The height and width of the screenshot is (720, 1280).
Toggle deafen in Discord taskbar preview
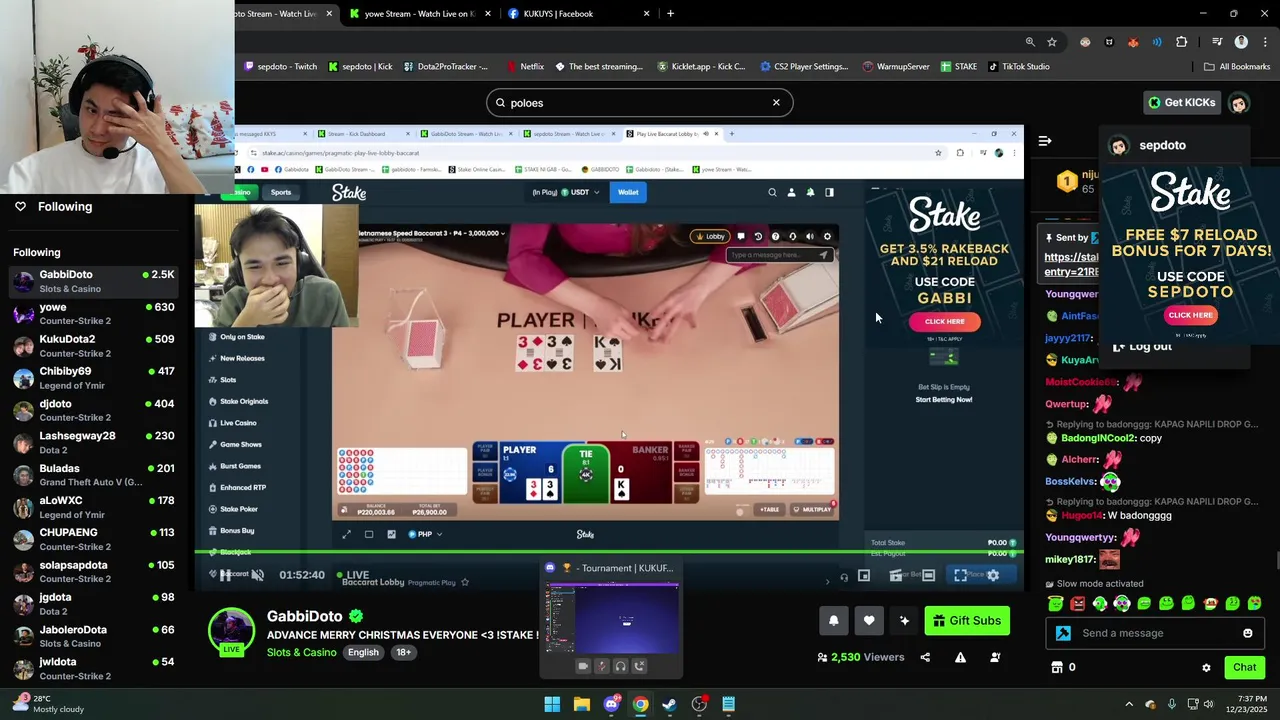click(x=620, y=666)
